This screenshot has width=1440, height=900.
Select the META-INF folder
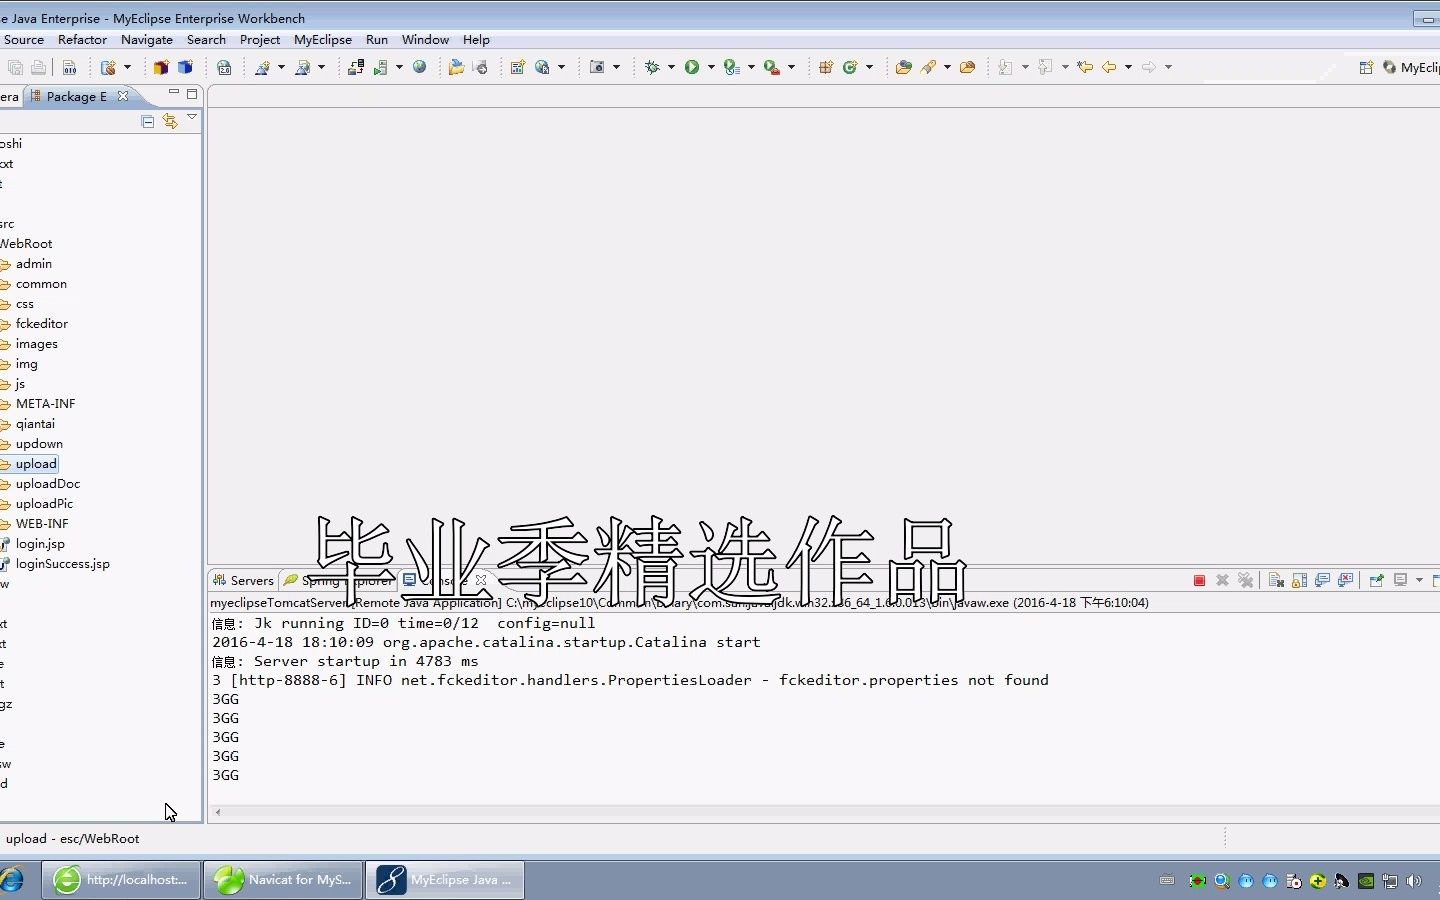(45, 404)
